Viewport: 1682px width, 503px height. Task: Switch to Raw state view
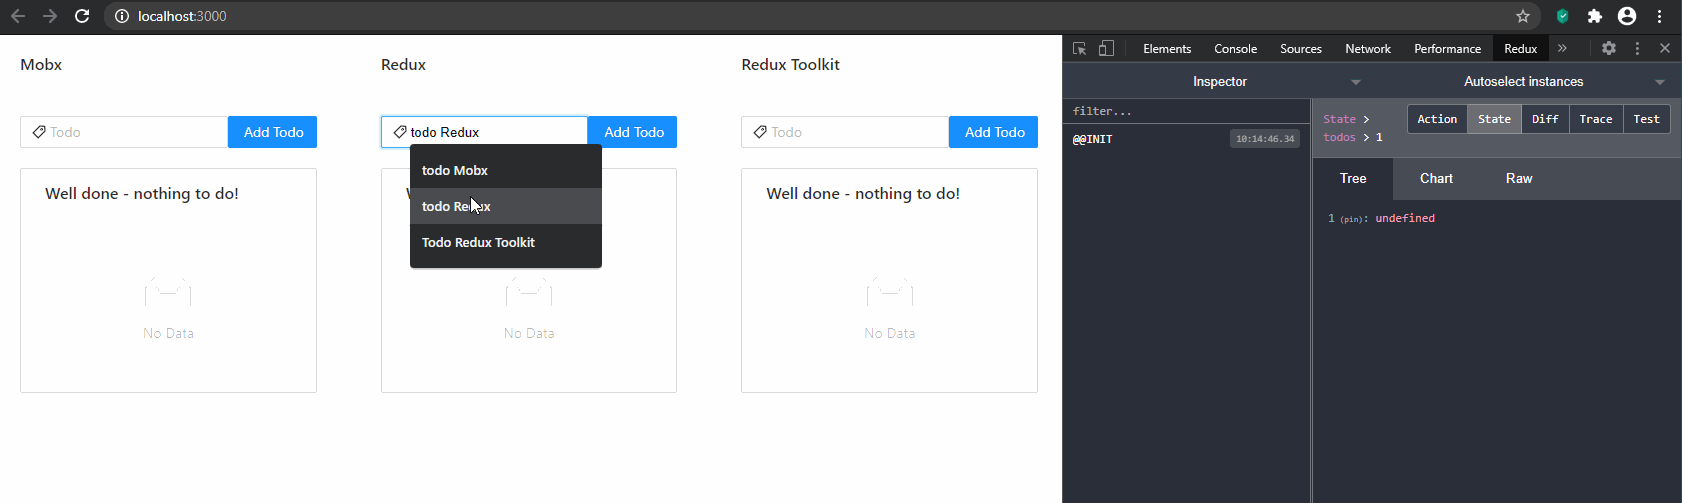click(x=1519, y=179)
